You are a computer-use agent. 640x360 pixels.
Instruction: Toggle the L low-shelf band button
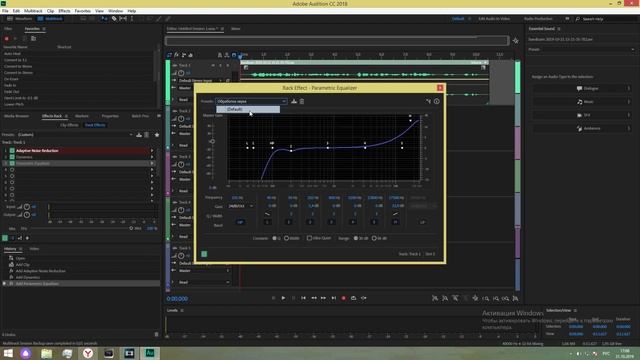tap(267, 222)
